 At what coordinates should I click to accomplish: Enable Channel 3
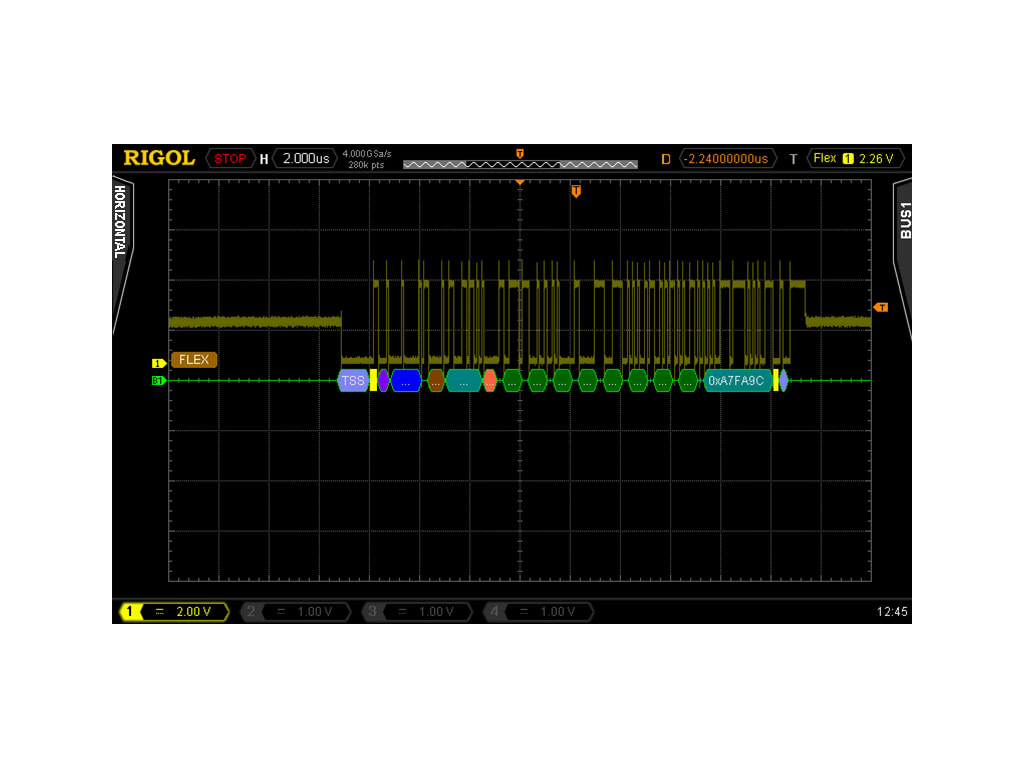pyautogui.click(x=371, y=612)
